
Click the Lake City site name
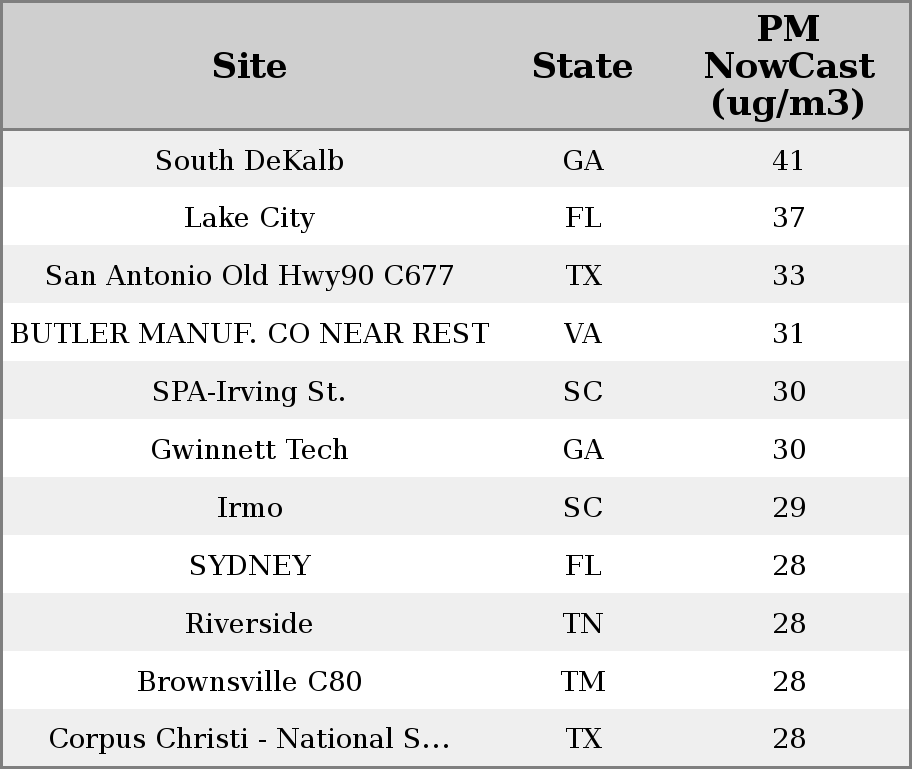click(x=249, y=218)
